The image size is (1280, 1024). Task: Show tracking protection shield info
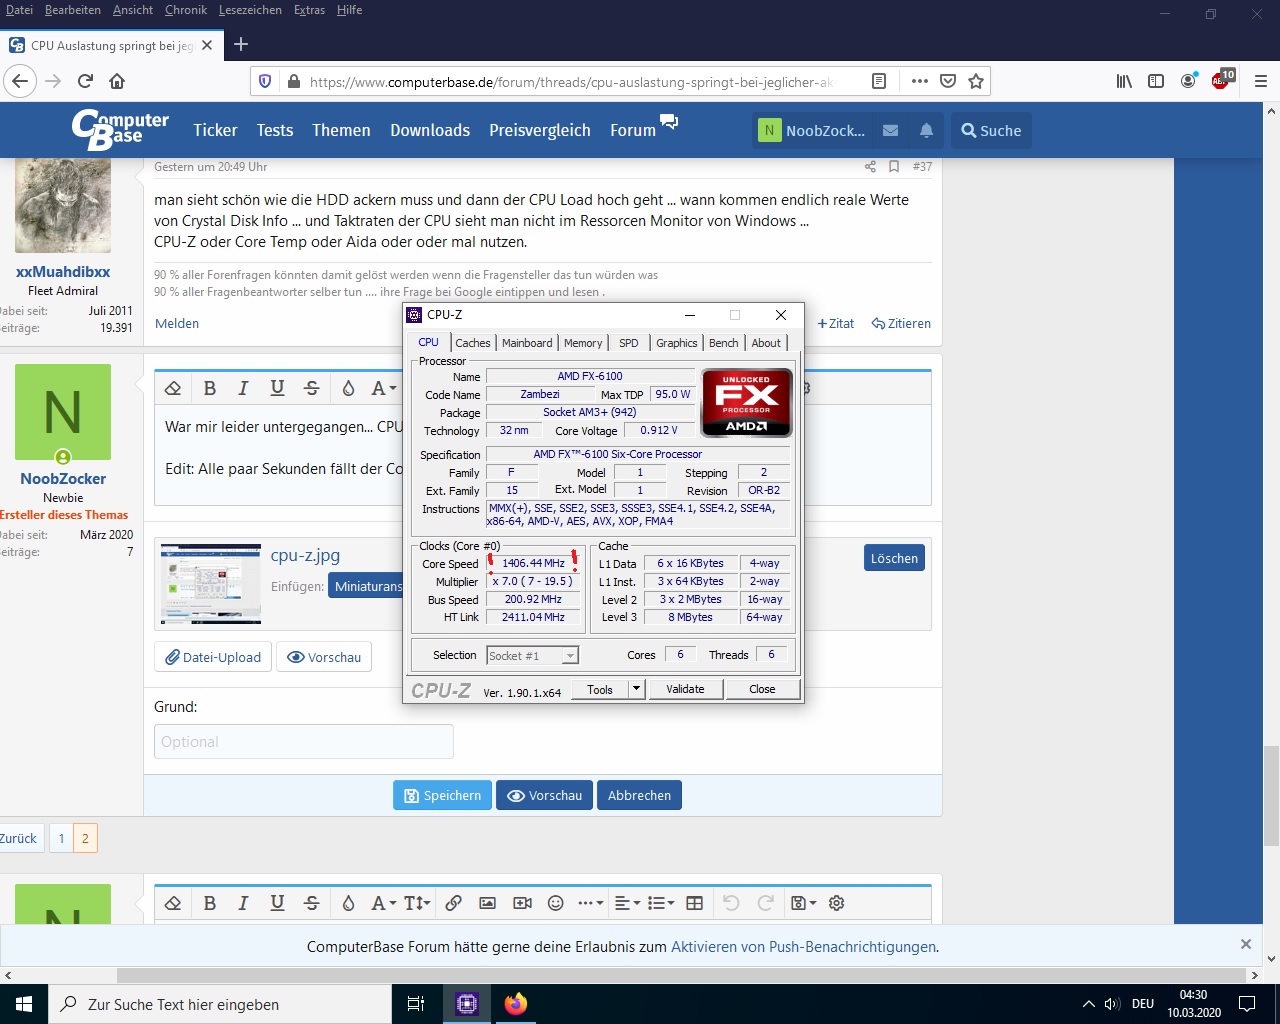point(265,81)
